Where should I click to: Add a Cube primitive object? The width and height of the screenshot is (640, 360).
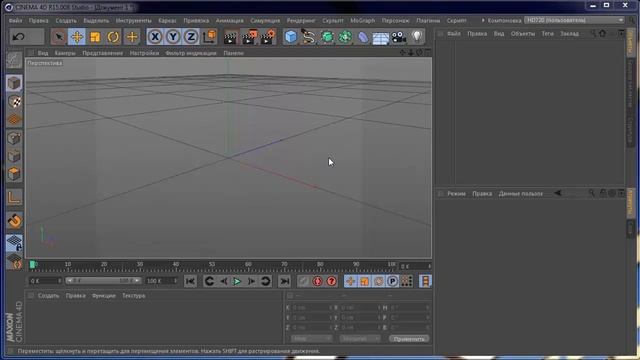coord(291,37)
